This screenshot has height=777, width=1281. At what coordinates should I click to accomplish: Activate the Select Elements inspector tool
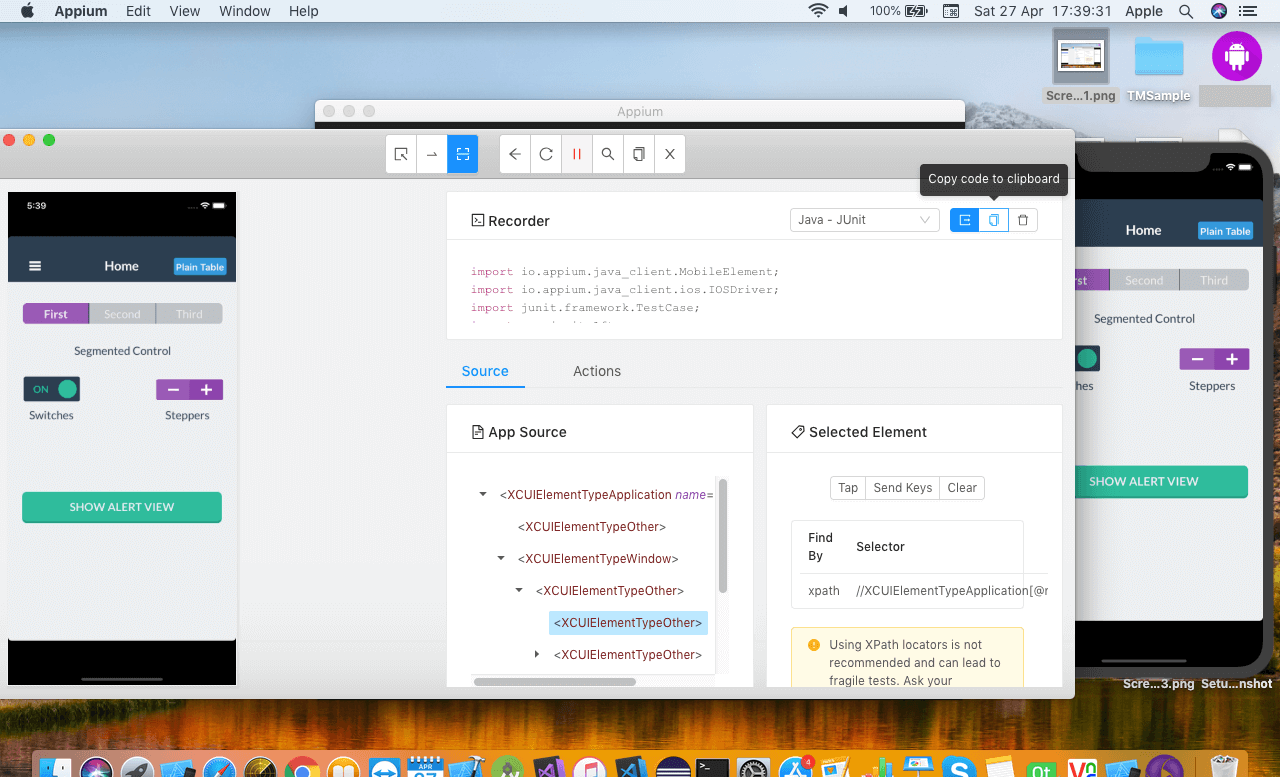pyautogui.click(x=401, y=154)
